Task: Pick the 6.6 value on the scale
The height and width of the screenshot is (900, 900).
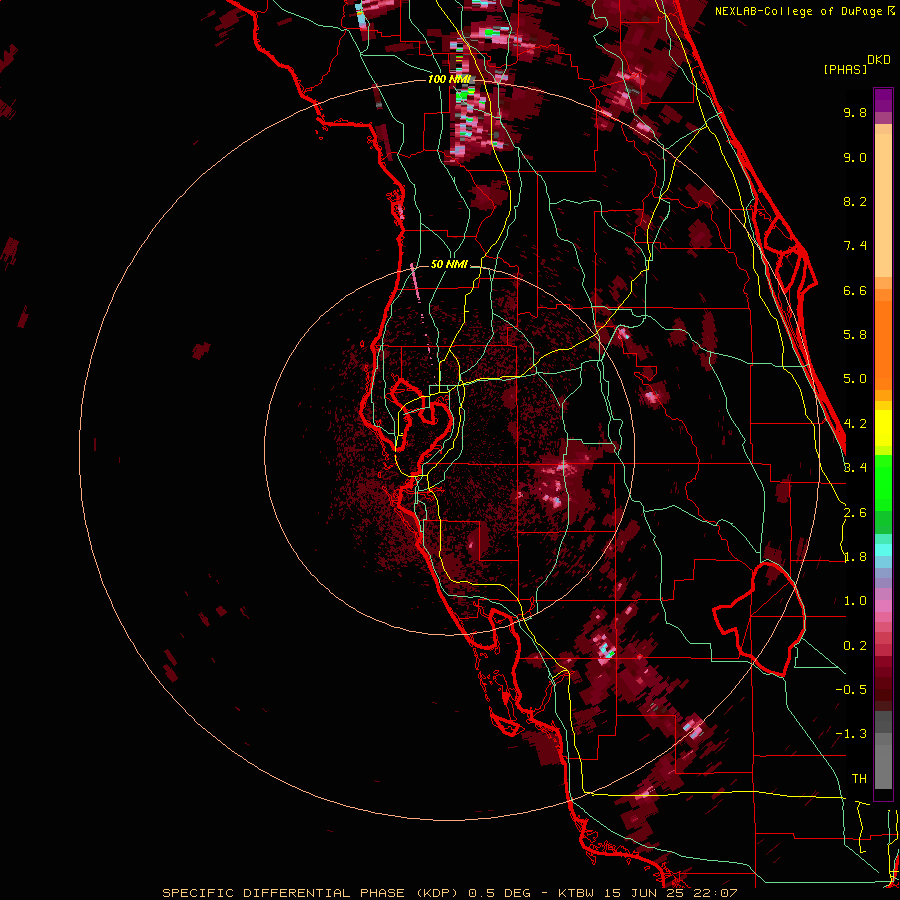Action: coord(855,290)
